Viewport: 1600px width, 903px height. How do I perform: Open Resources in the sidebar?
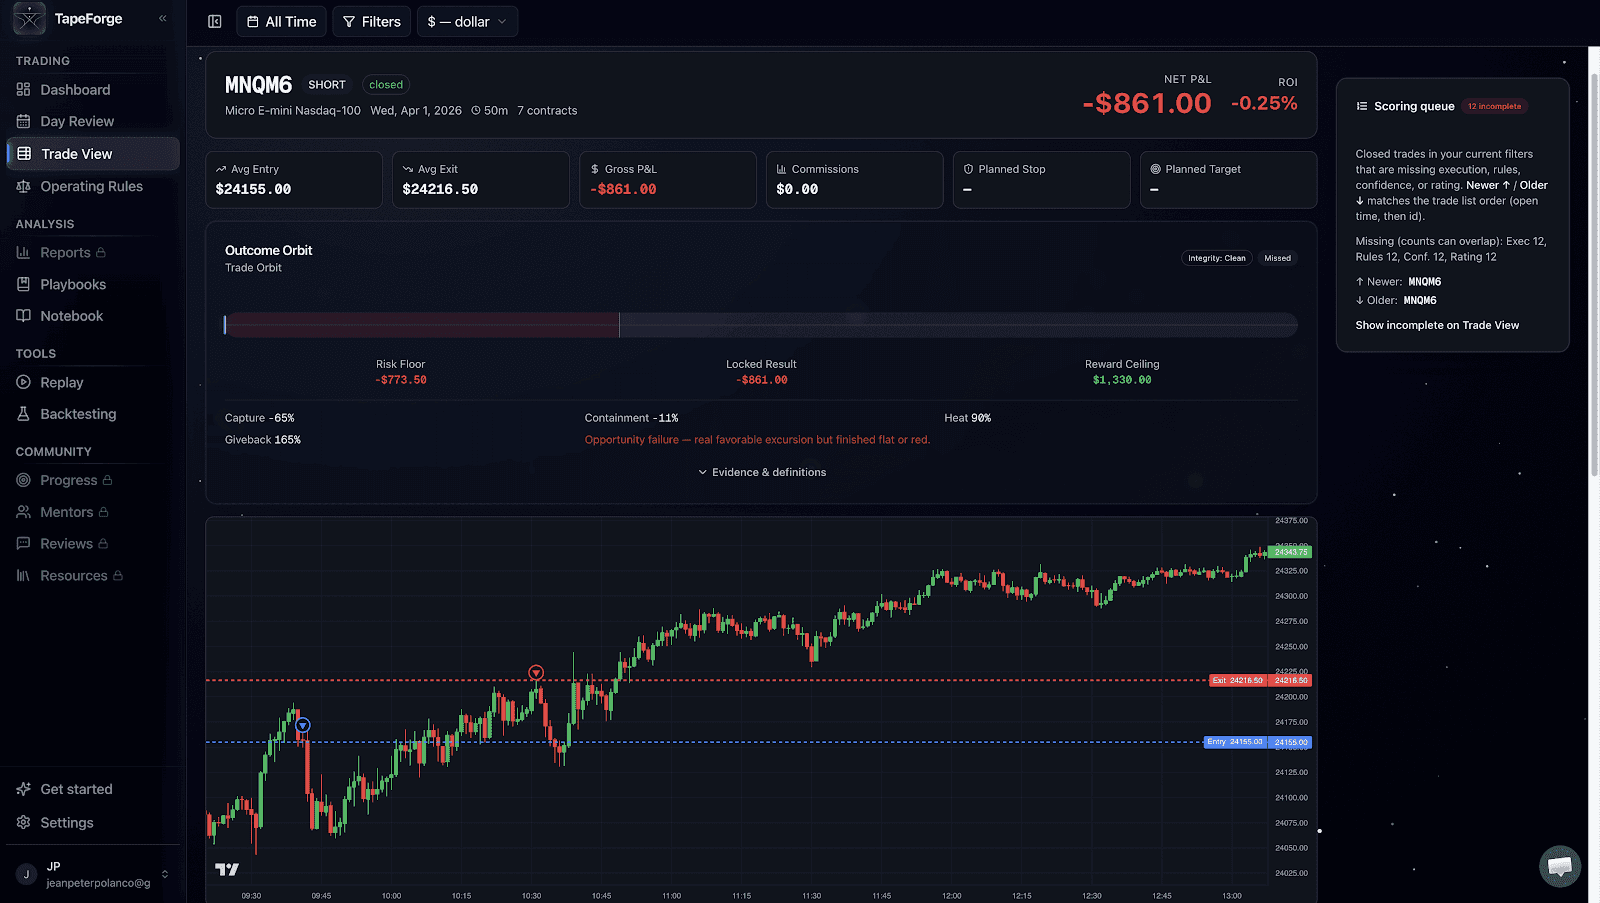92,576
